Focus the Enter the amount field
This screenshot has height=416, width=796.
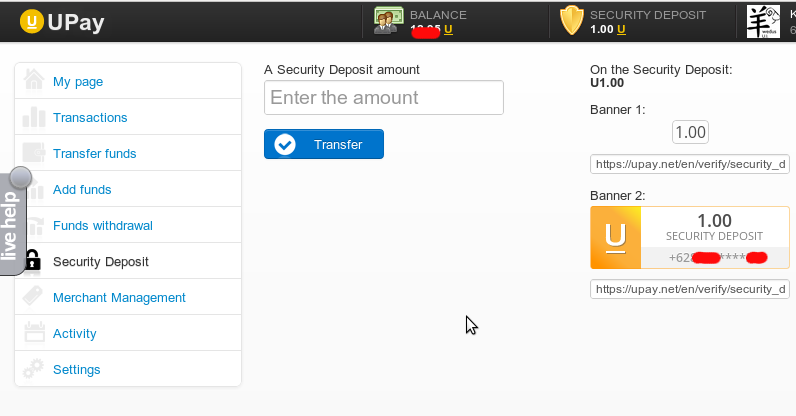383,98
